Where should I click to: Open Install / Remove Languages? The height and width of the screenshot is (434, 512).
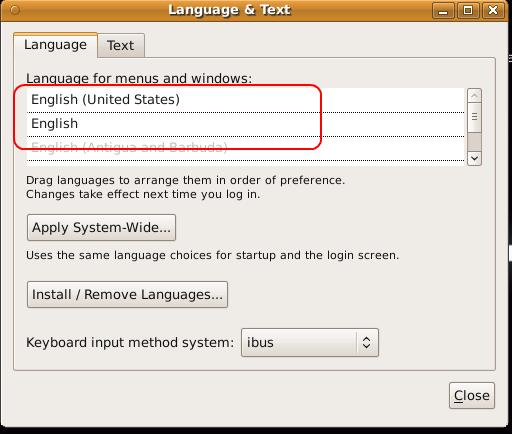[x=127, y=294]
